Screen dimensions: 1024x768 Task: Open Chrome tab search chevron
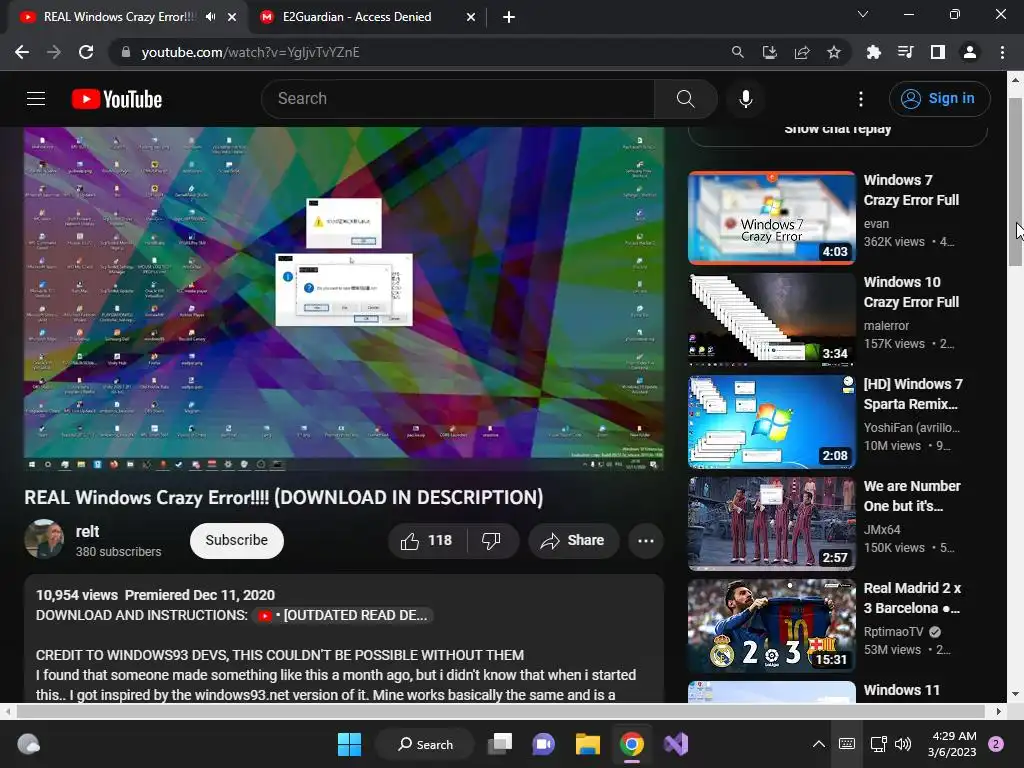tap(863, 14)
